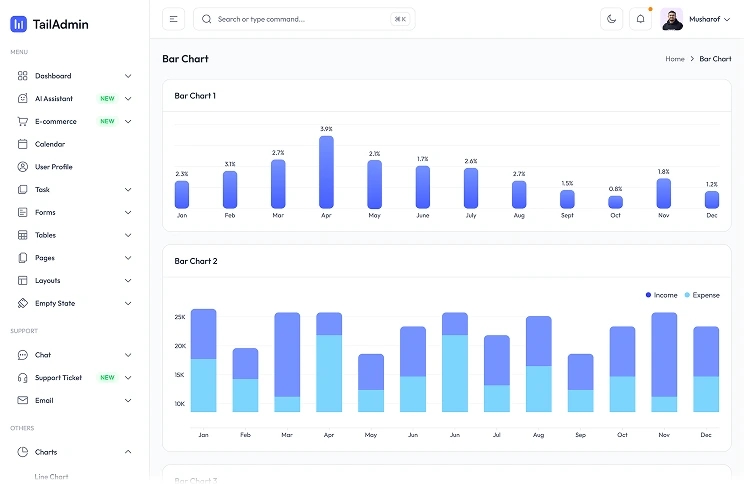Viewport: 744px width, 496px height.
Task: Toggle the Expense series in legend
Action: coord(702,295)
